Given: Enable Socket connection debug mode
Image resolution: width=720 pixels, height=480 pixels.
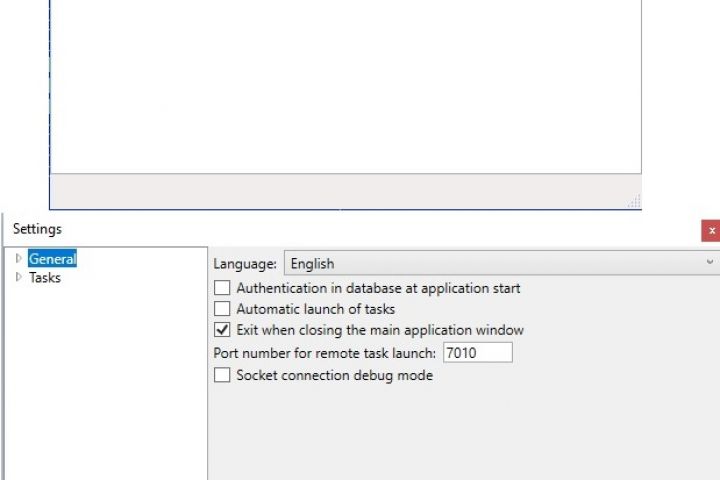Looking at the screenshot, I should (222, 375).
